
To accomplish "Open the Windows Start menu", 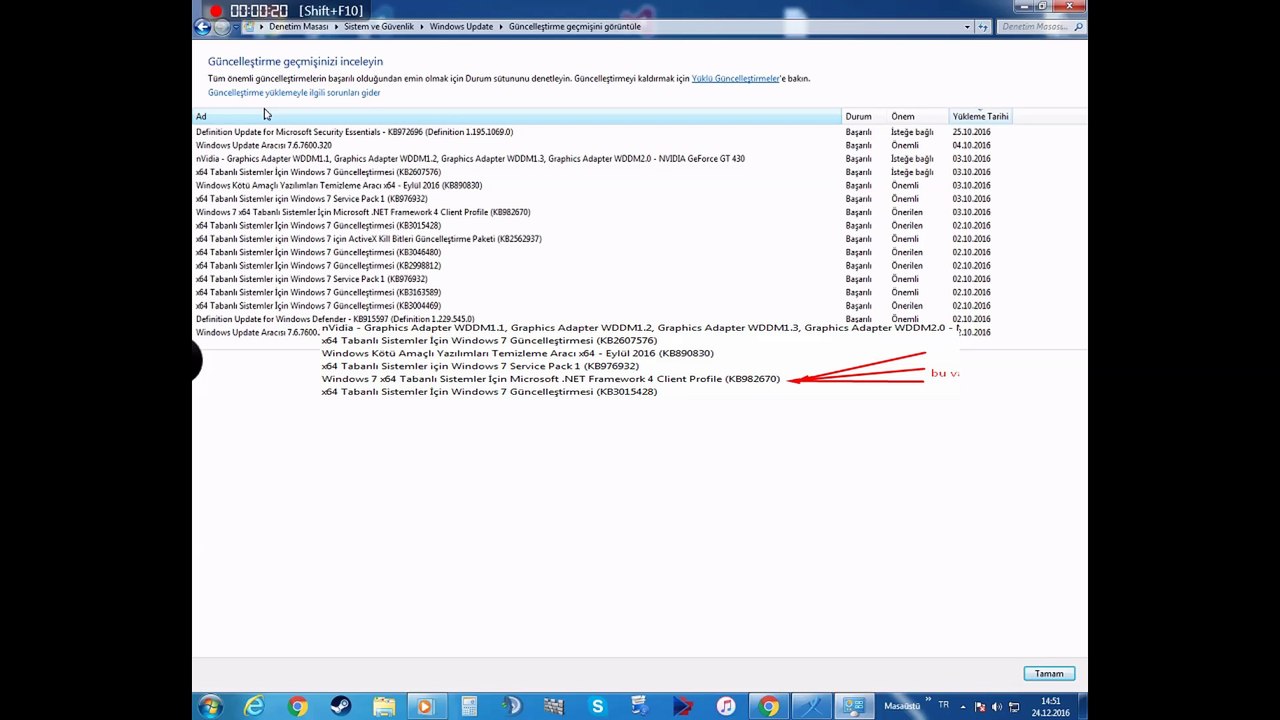I will pyautogui.click(x=210, y=706).
